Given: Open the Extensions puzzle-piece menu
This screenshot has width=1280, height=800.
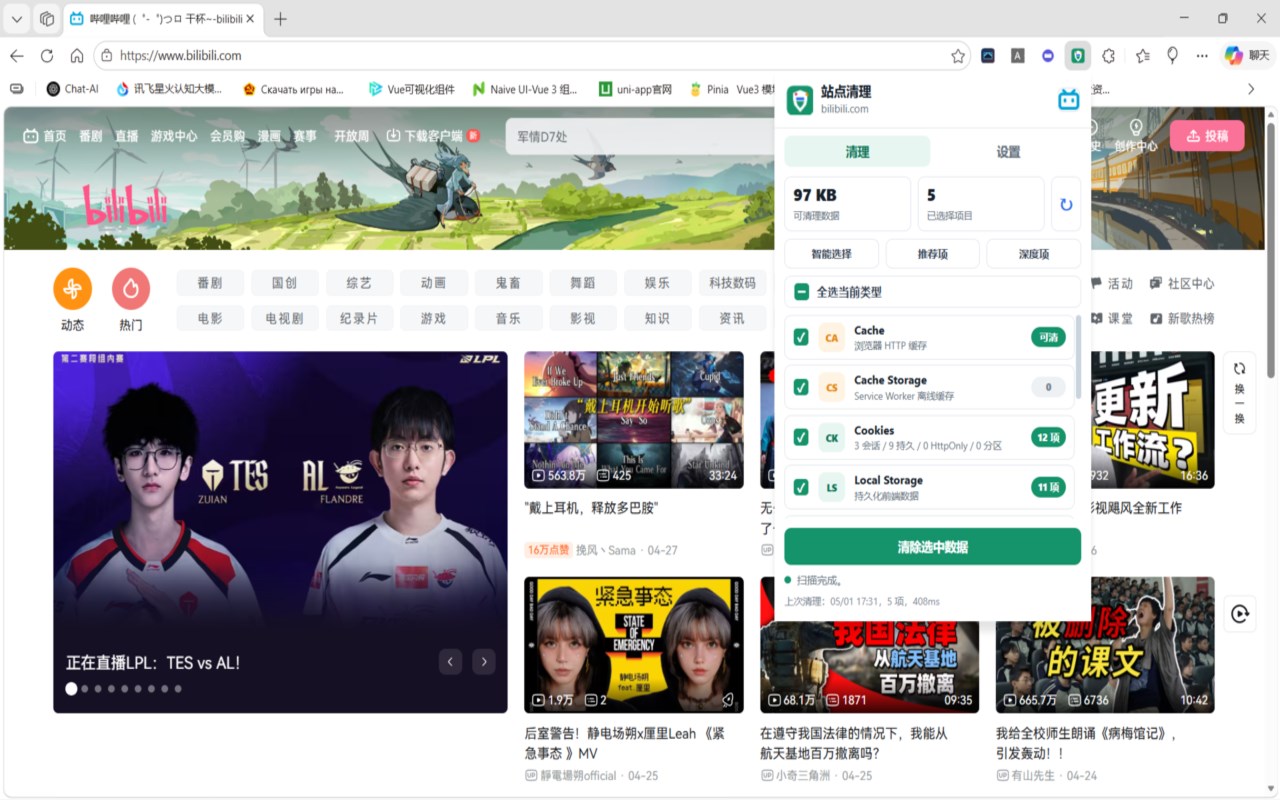Looking at the screenshot, I should pyautogui.click(x=1108, y=56).
